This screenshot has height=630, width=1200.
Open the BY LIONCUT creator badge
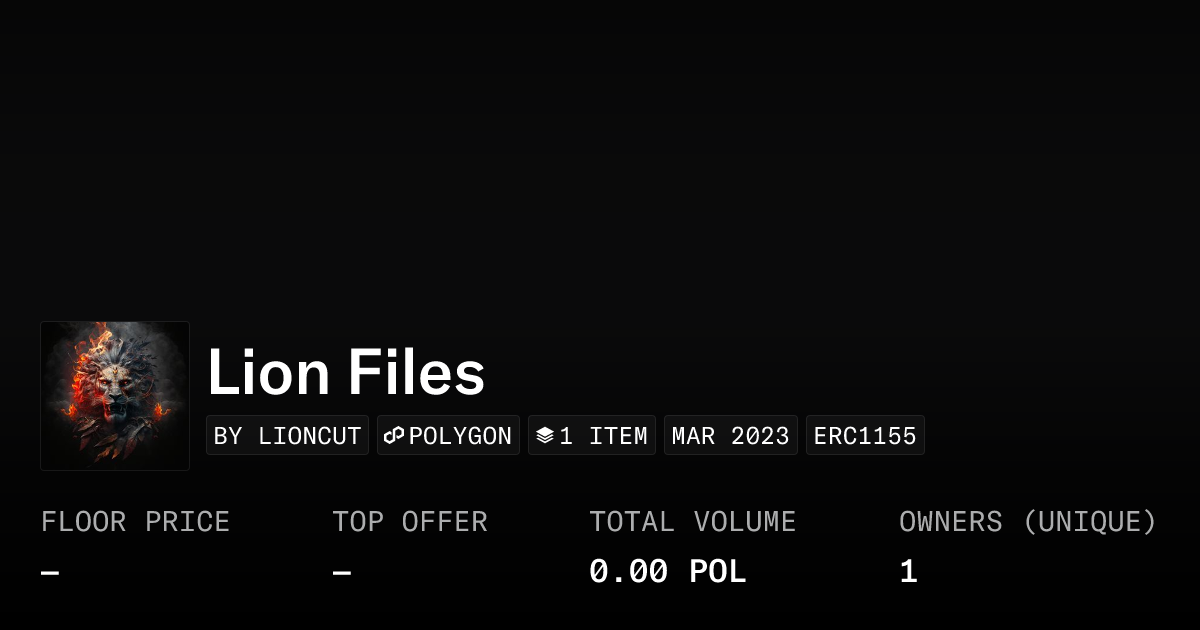click(287, 436)
